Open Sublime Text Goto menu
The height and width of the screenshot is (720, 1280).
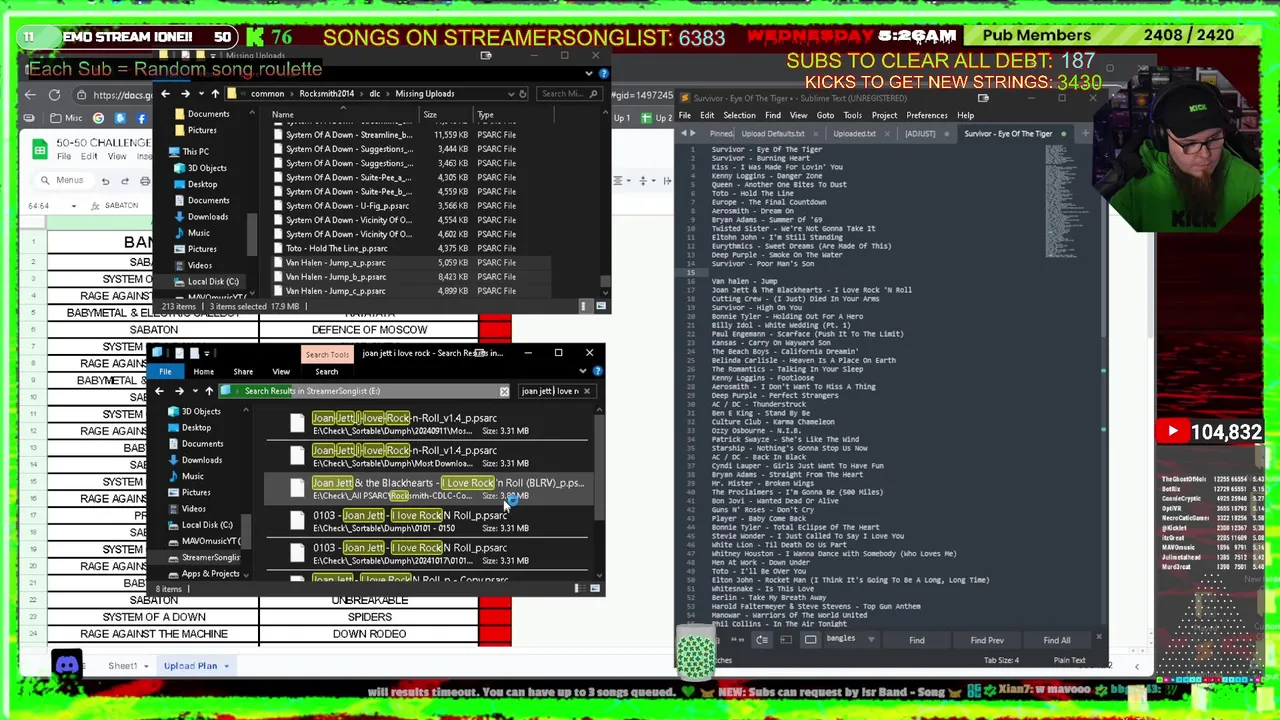click(825, 116)
